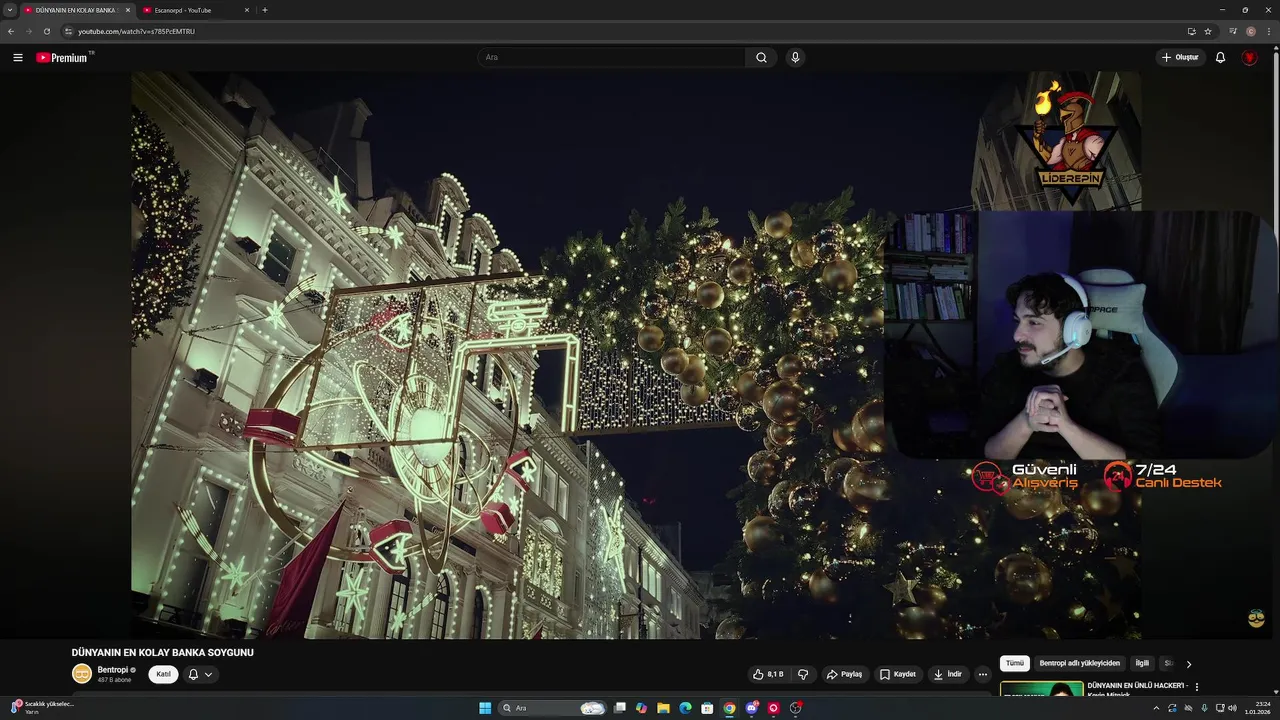The height and width of the screenshot is (720, 1280).
Task: Start voice search with microphone icon
Action: [795, 57]
